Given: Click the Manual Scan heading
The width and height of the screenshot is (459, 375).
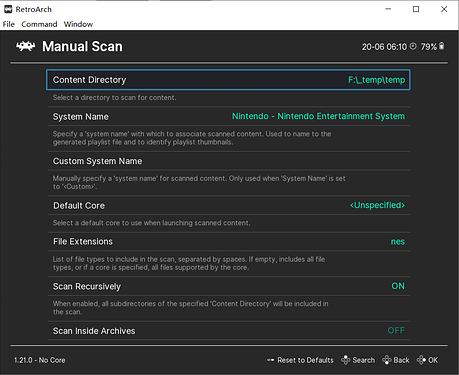Looking at the screenshot, I should [82, 46].
